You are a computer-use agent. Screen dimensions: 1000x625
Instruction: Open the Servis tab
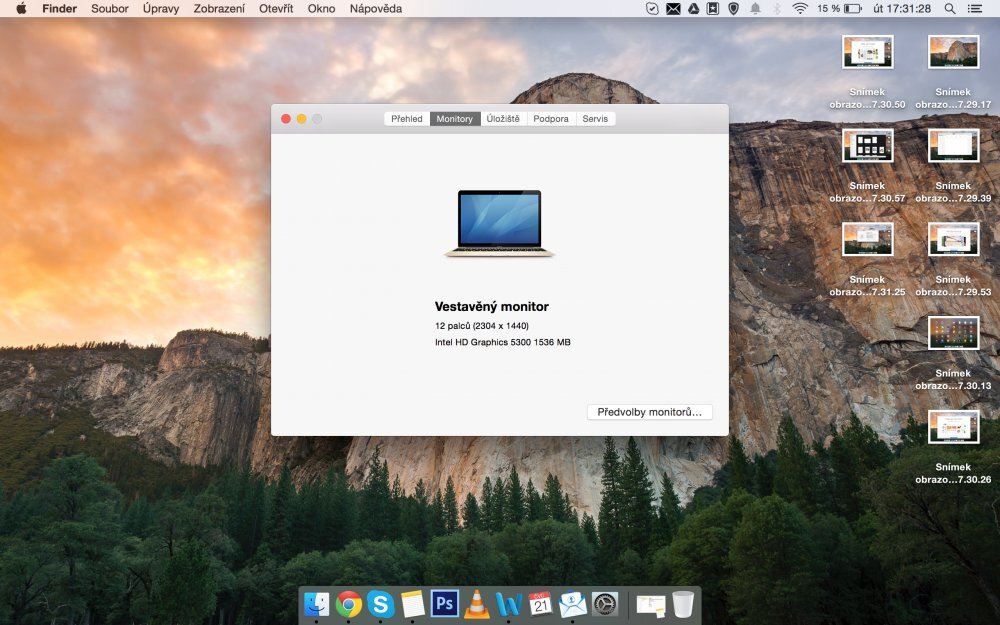point(596,118)
